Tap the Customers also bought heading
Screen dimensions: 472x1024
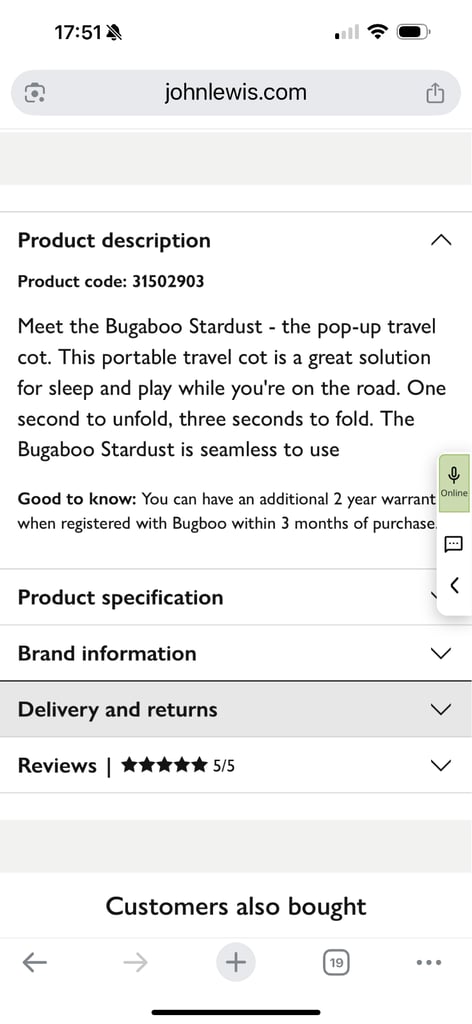(x=236, y=906)
